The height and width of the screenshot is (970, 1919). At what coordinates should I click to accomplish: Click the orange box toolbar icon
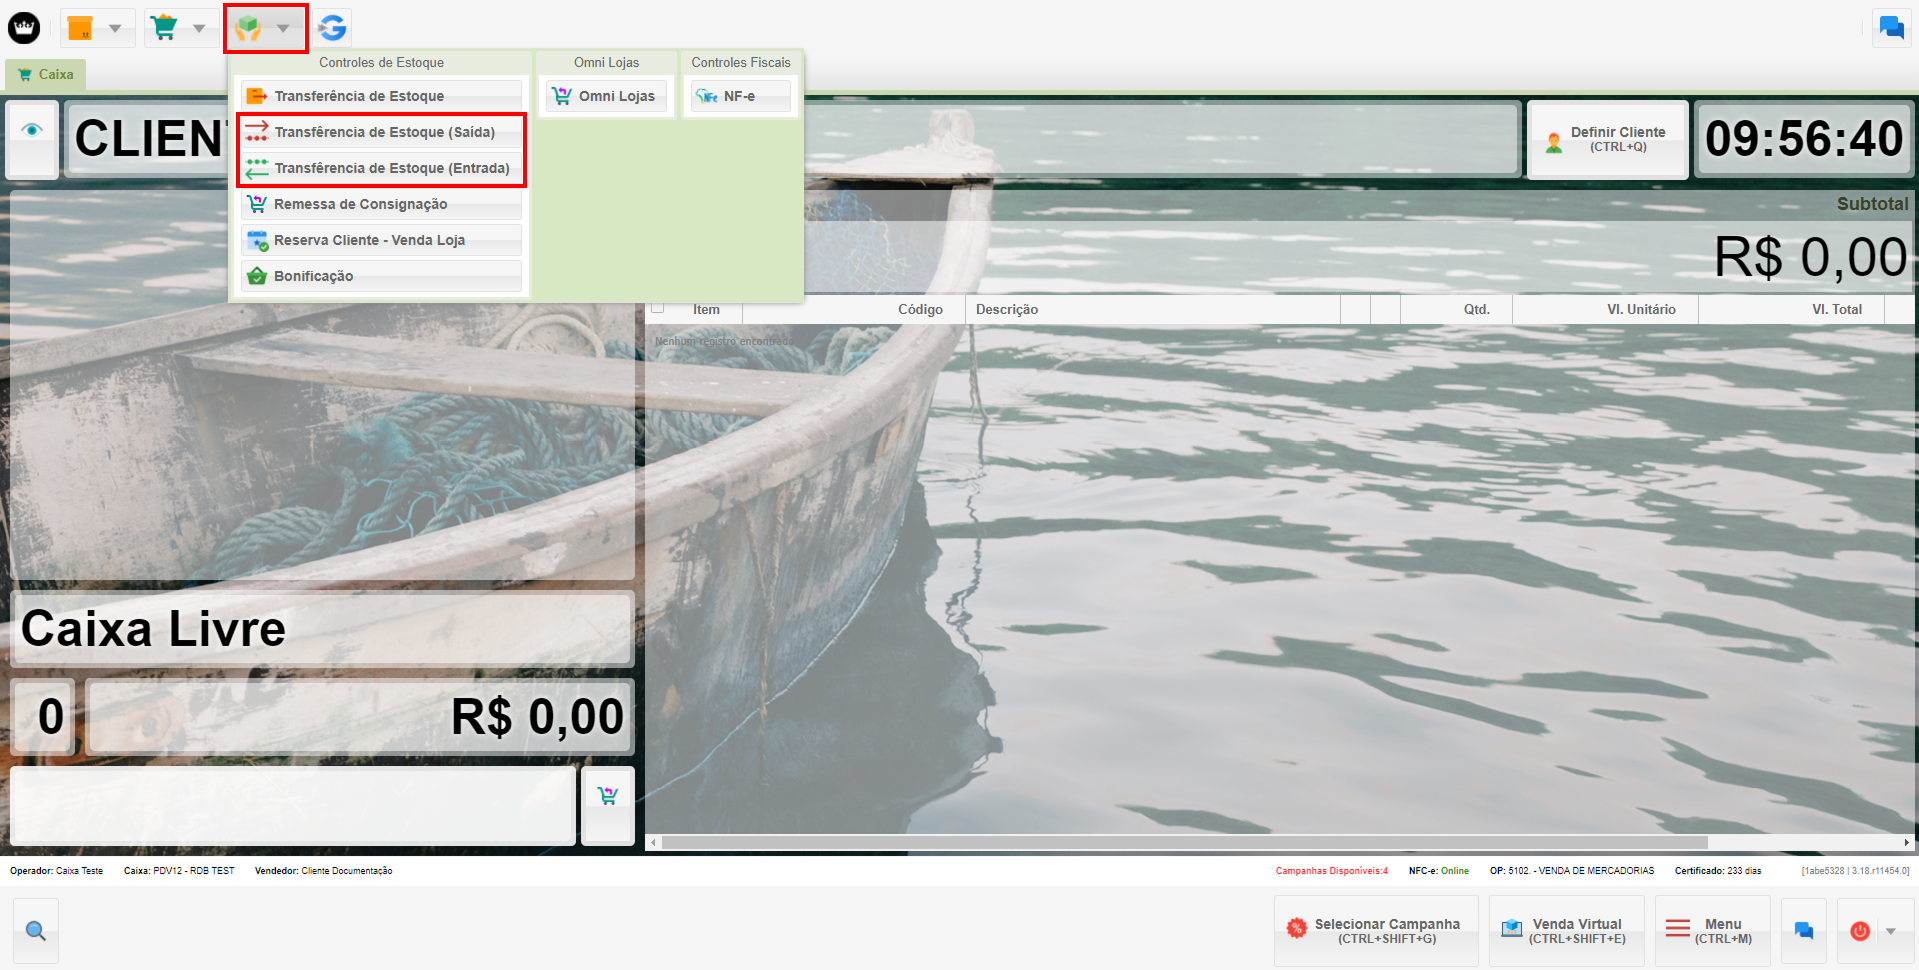[x=80, y=28]
